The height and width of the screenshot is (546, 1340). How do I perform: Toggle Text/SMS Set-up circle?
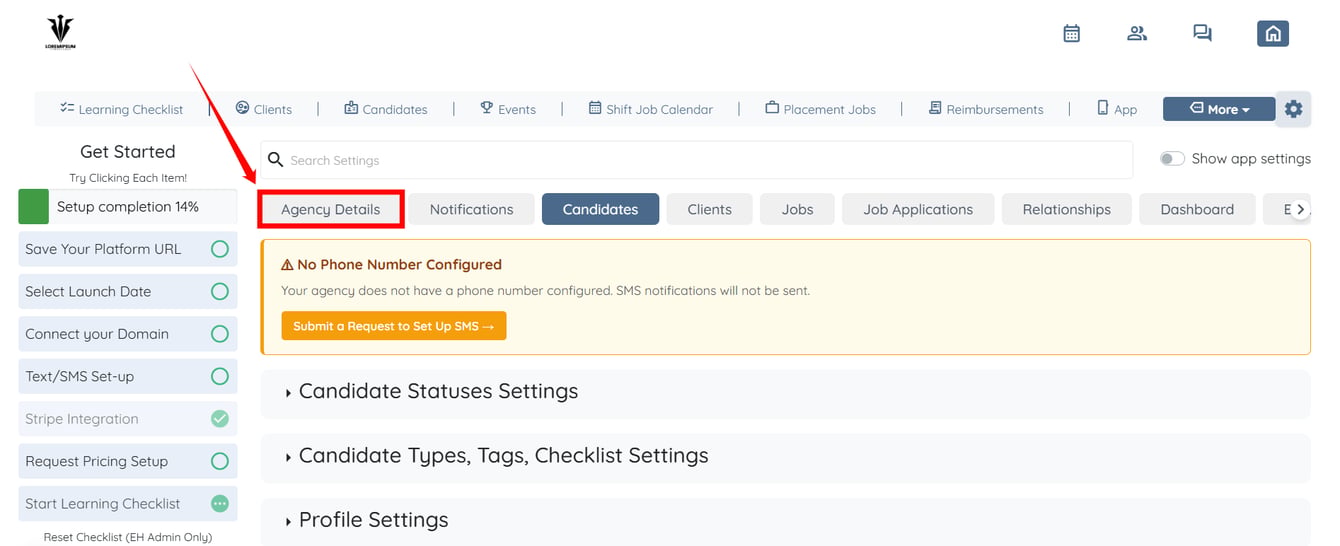pyautogui.click(x=220, y=376)
